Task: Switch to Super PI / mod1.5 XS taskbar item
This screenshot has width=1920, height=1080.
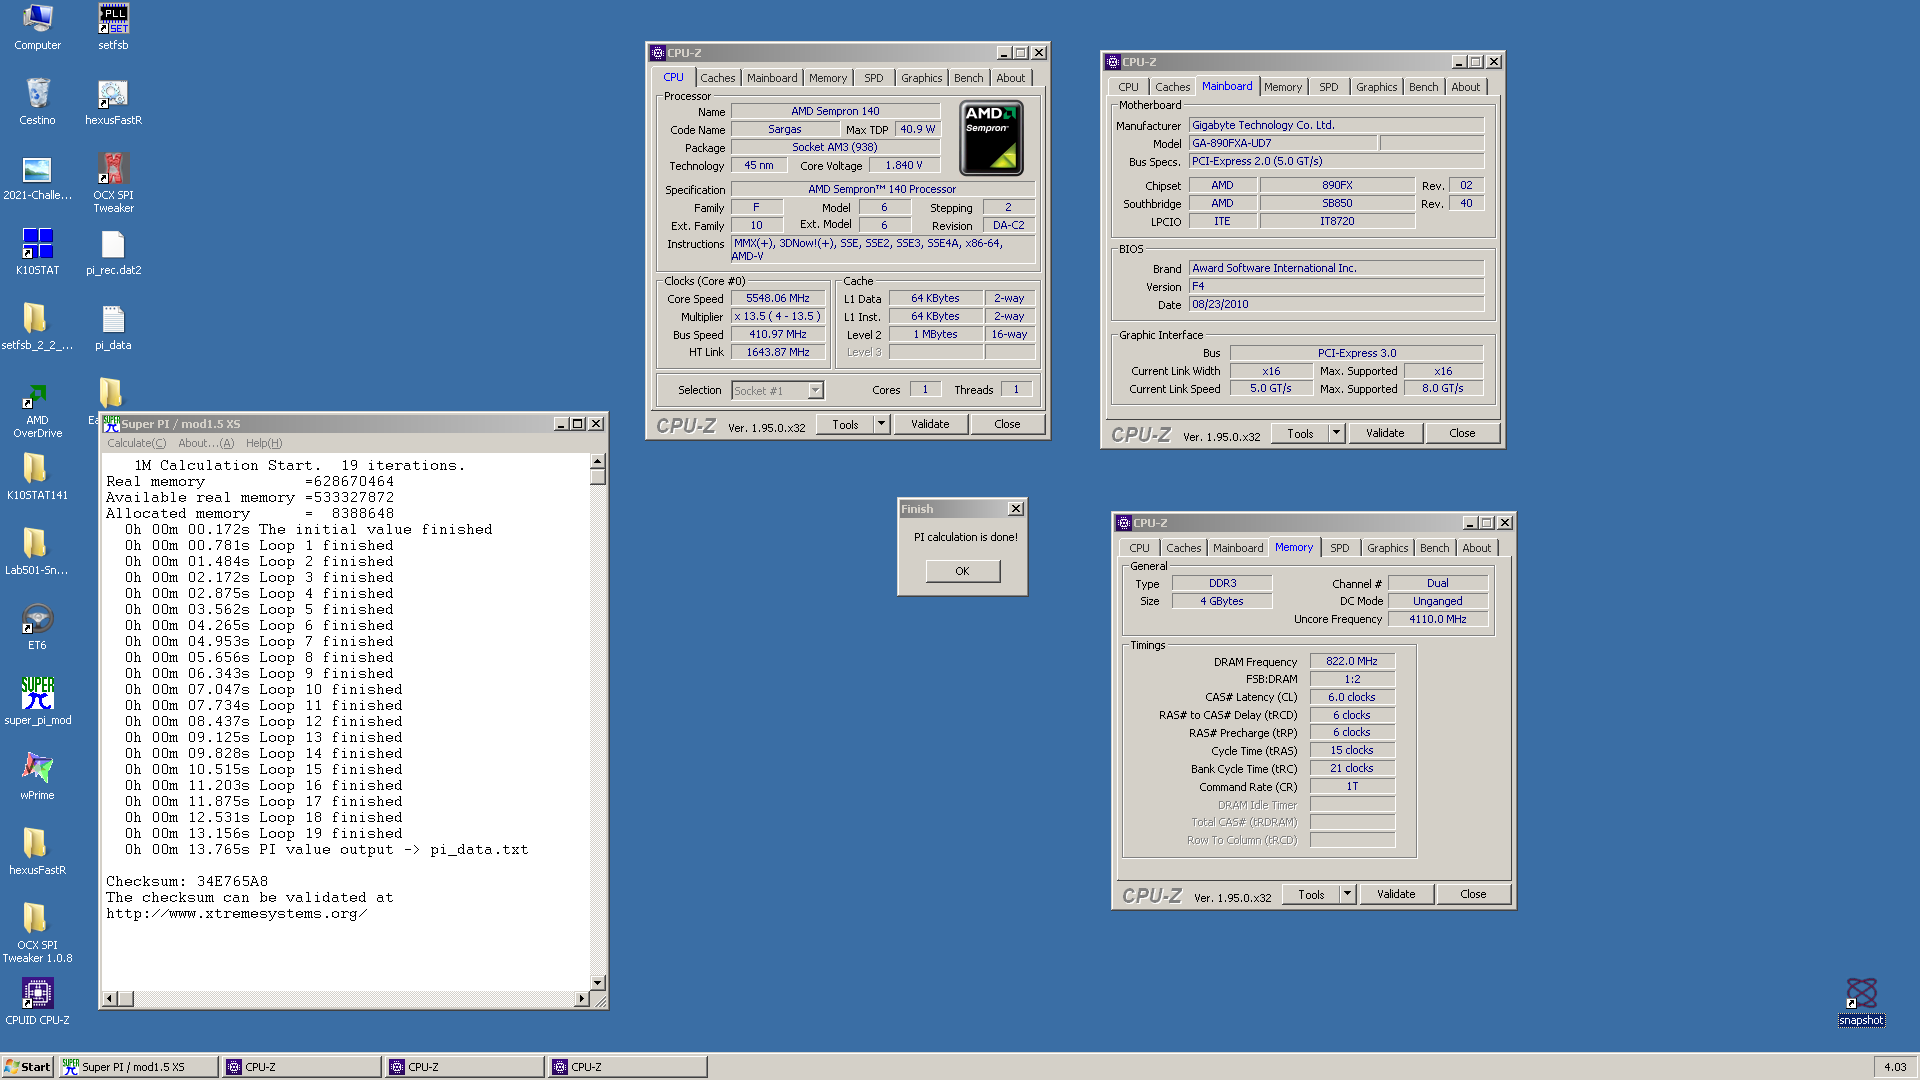Action: (x=138, y=1067)
